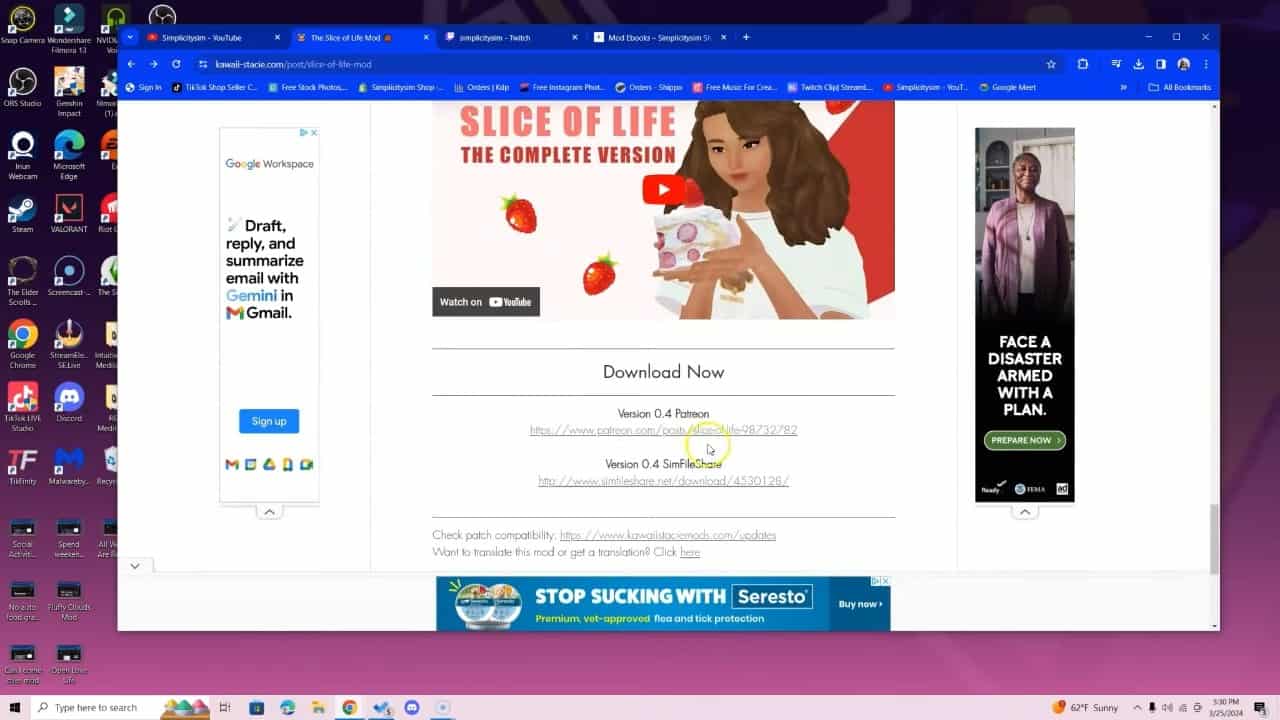
Task: Click the Chrome profile avatar
Action: [x=1184, y=64]
